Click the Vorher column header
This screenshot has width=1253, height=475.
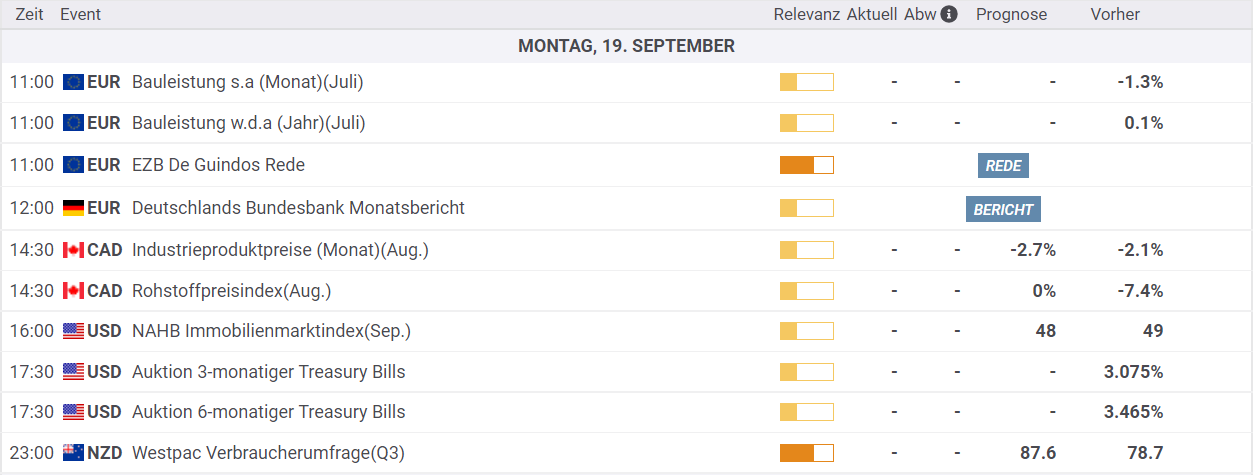click(1115, 14)
